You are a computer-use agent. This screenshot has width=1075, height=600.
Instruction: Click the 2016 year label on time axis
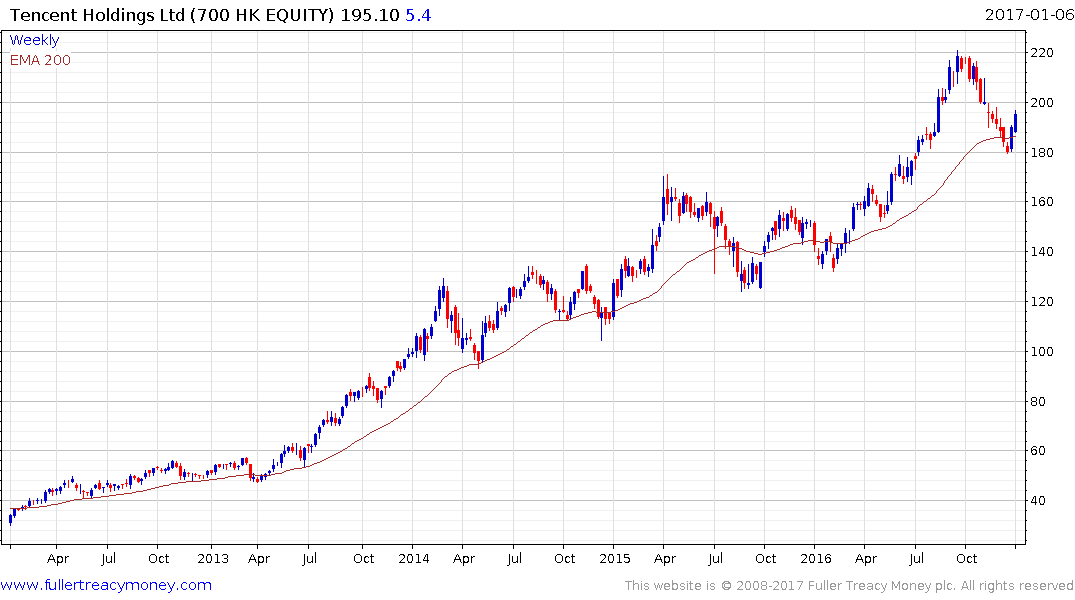(815, 558)
